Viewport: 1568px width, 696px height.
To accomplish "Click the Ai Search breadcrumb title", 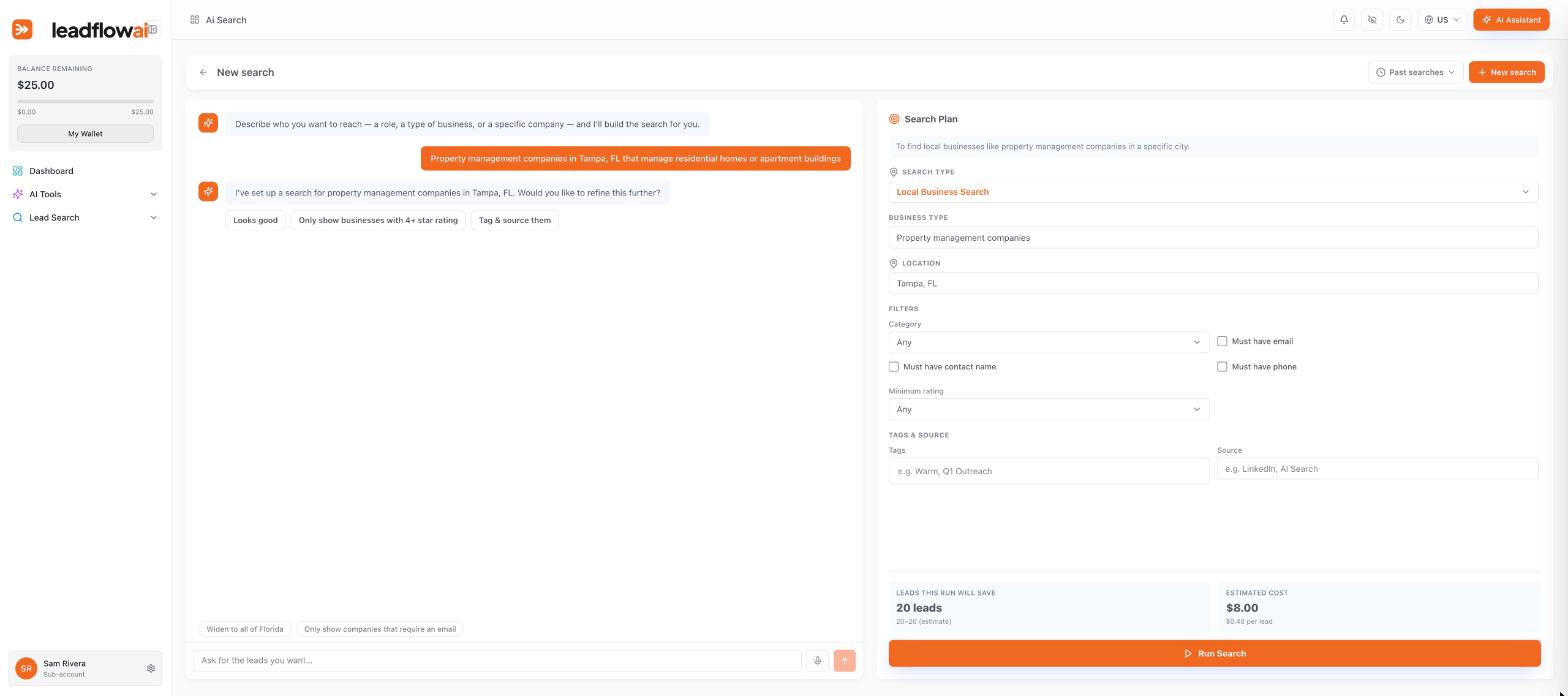I will 226,20.
